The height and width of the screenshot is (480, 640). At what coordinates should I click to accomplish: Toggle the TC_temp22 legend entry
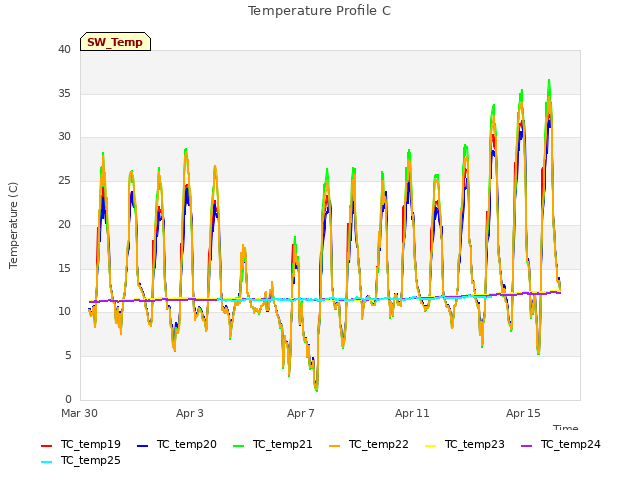[369, 444]
